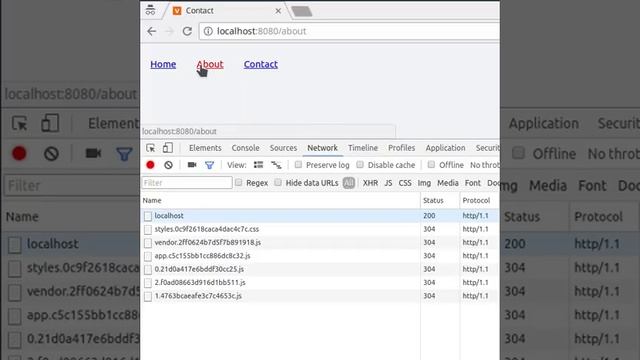
Task: Select 2.f0ad08663d916d1bb511.js request
Action: tap(320, 282)
